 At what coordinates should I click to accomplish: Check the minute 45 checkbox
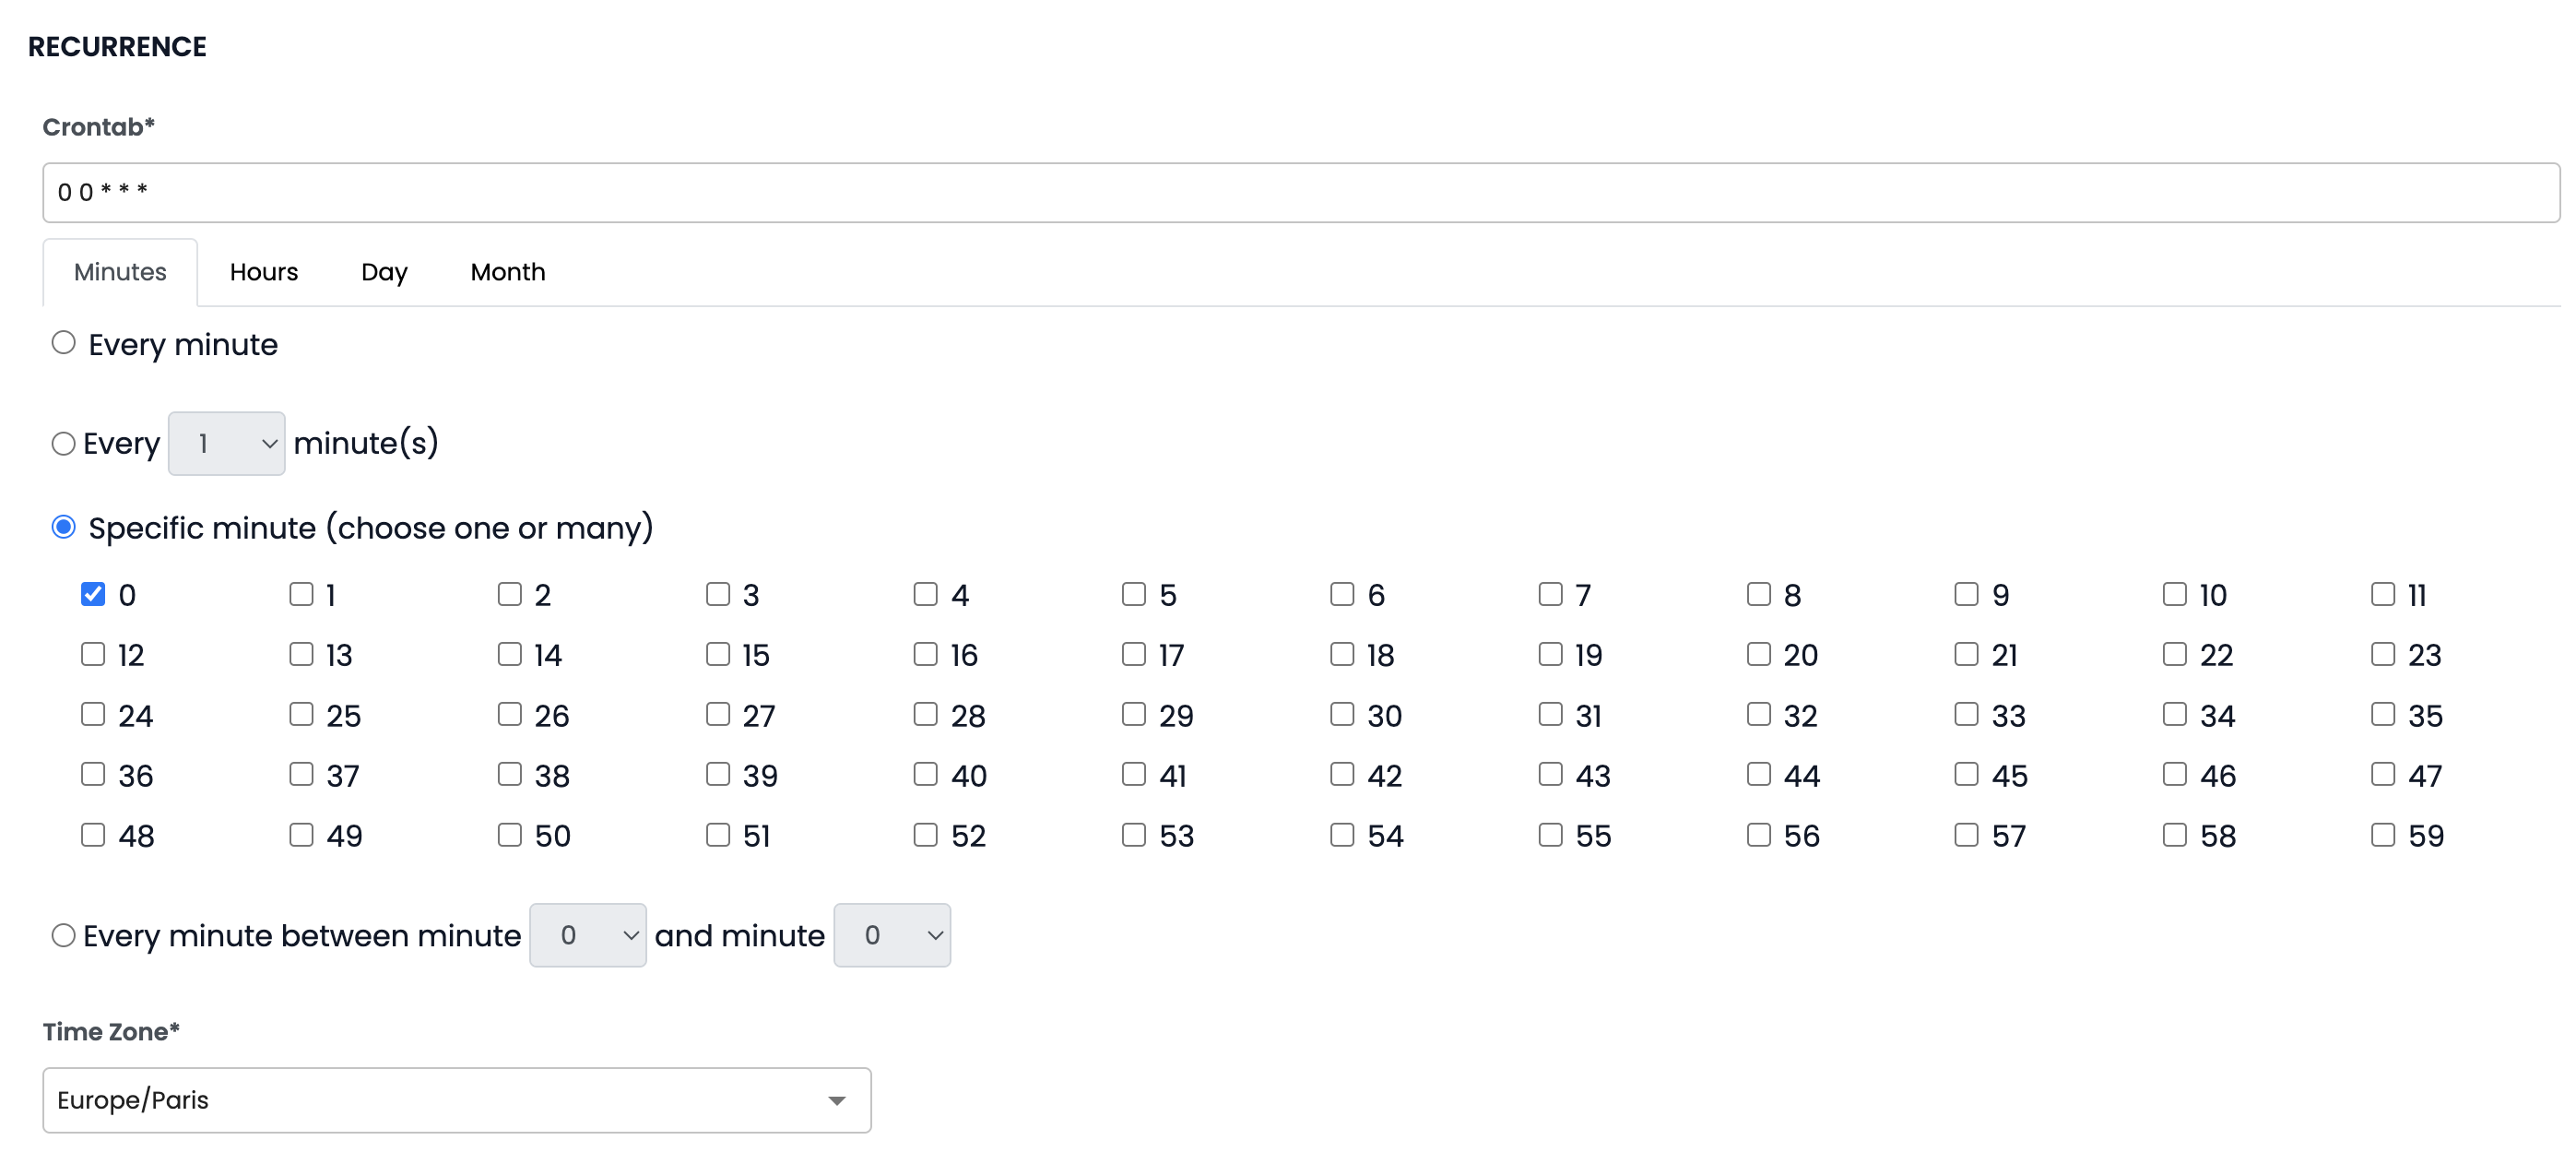tap(1966, 774)
